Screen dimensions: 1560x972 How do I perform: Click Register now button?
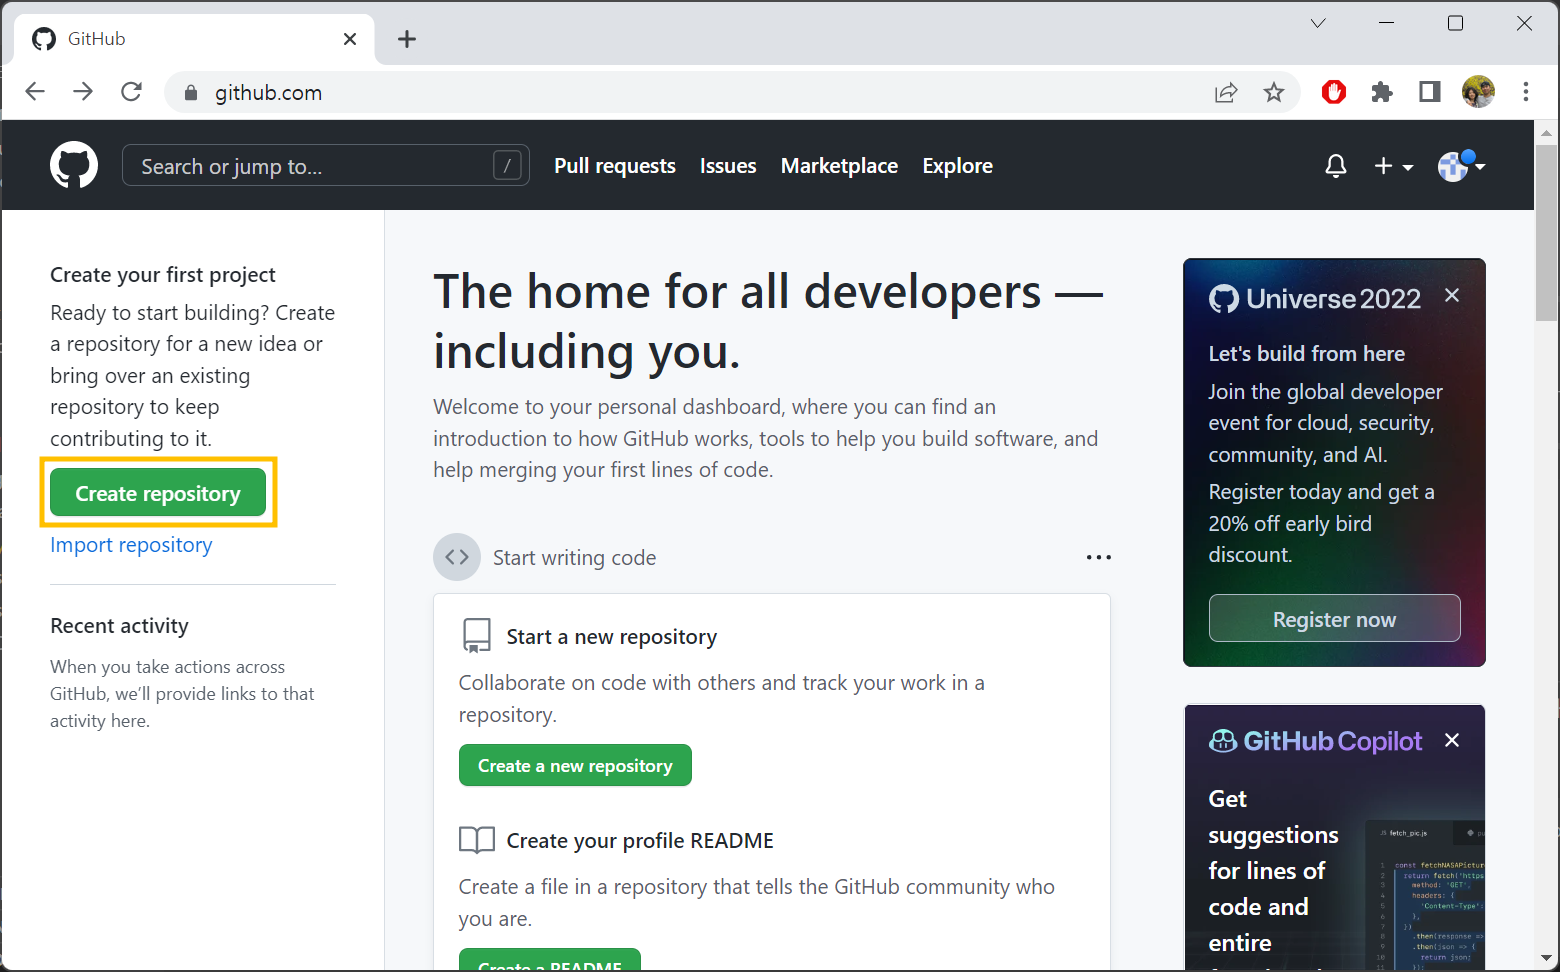pyautogui.click(x=1334, y=619)
